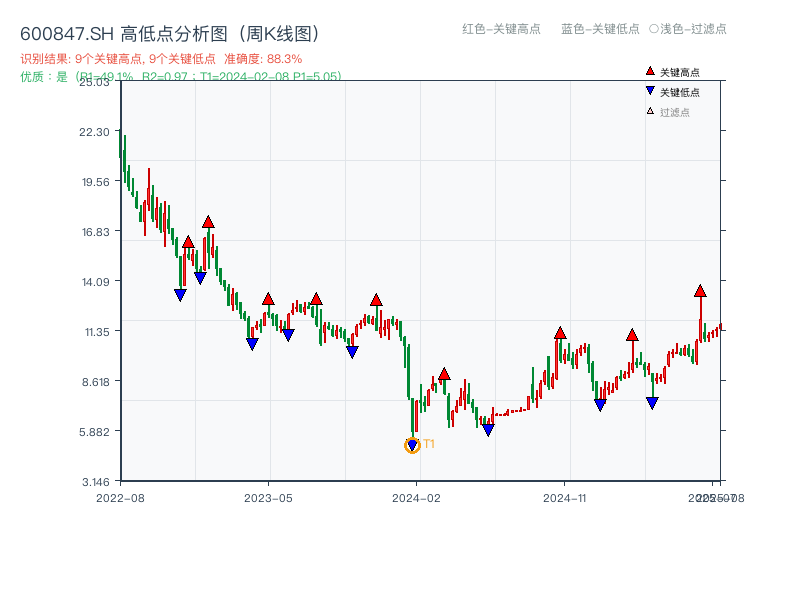
Task: Click the blue 关键低点 triangle in the legend
Action: (650, 92)
